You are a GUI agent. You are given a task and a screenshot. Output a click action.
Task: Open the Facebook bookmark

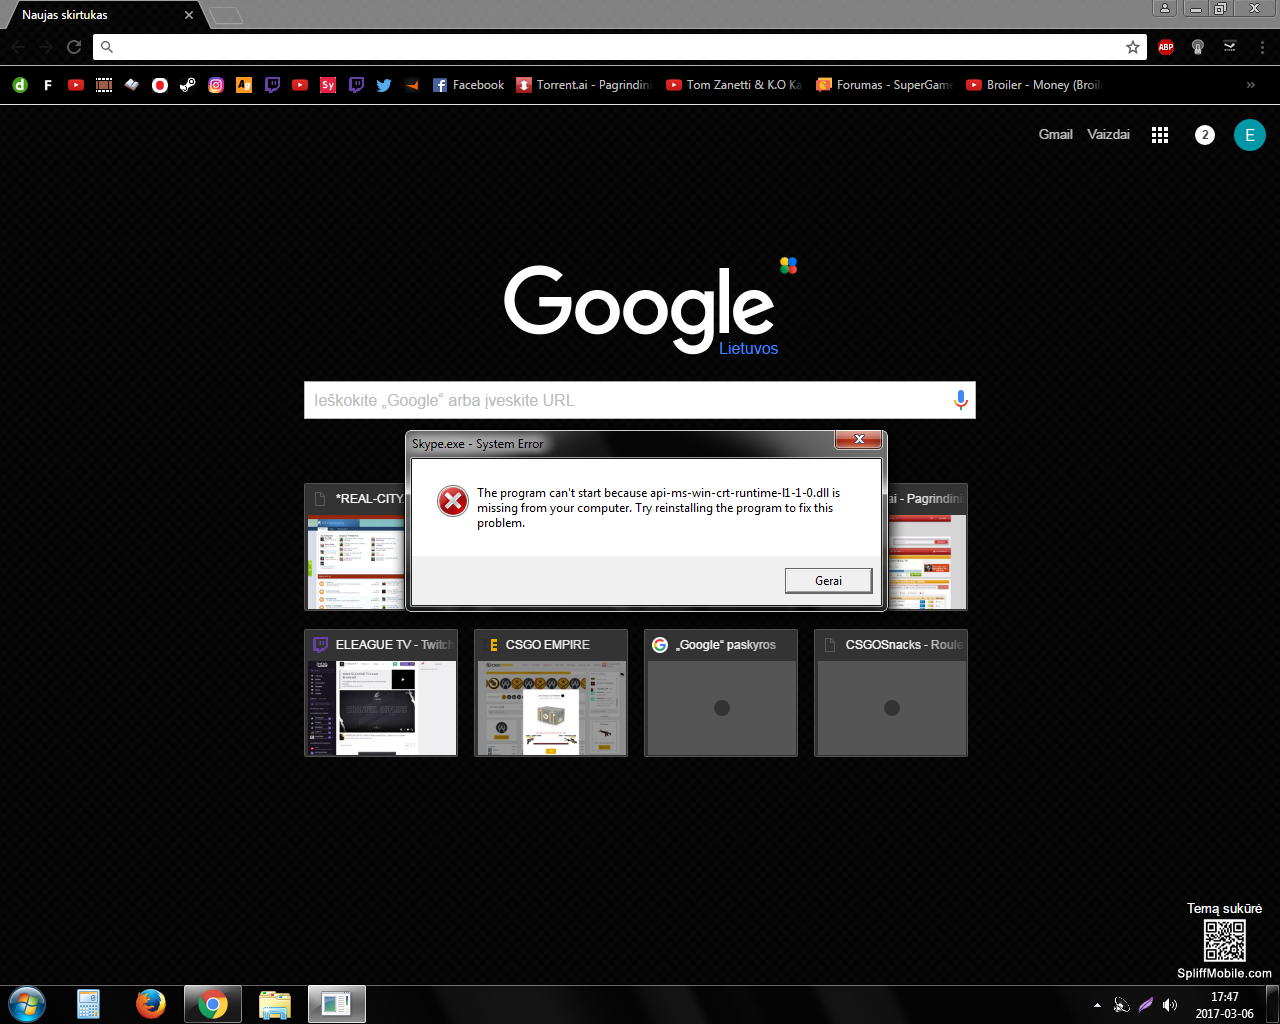click(x=468, y=85)
